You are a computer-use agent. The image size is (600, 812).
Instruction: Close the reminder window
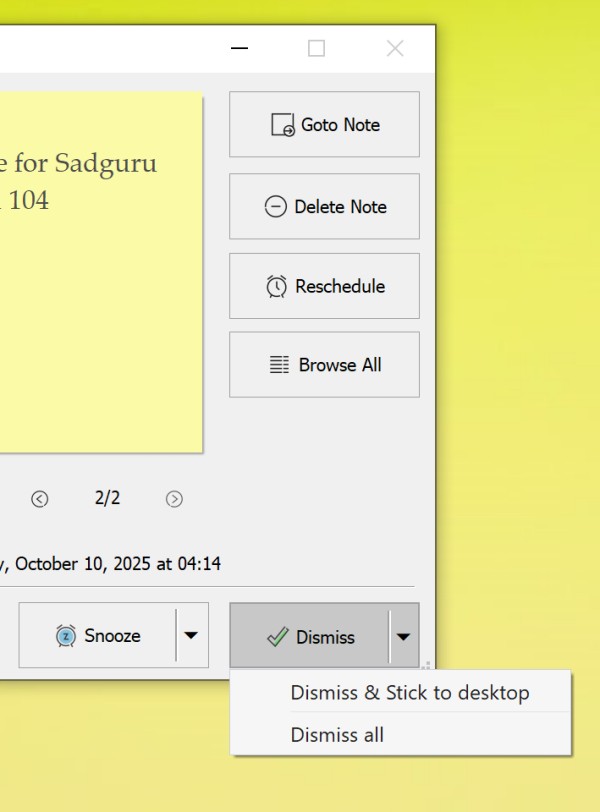pos(395,48)
